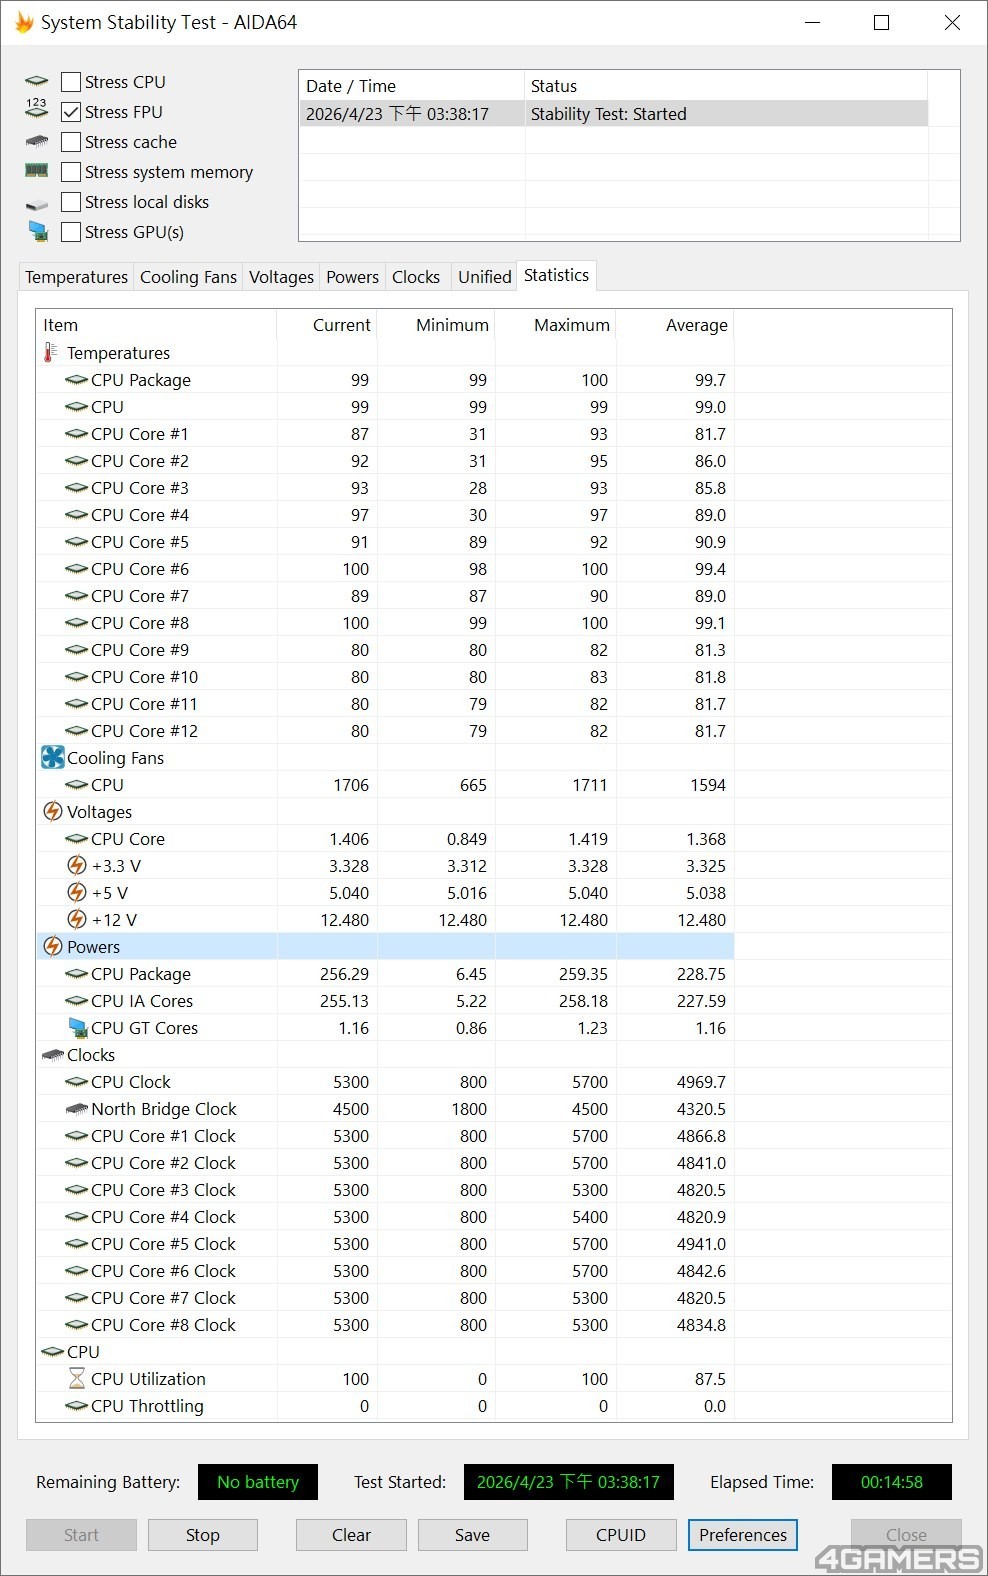The height and width of the screenshot is (1576, 988).
Task: Enable the Stress CPU checkbox
Action: click(x=71, y=82)
